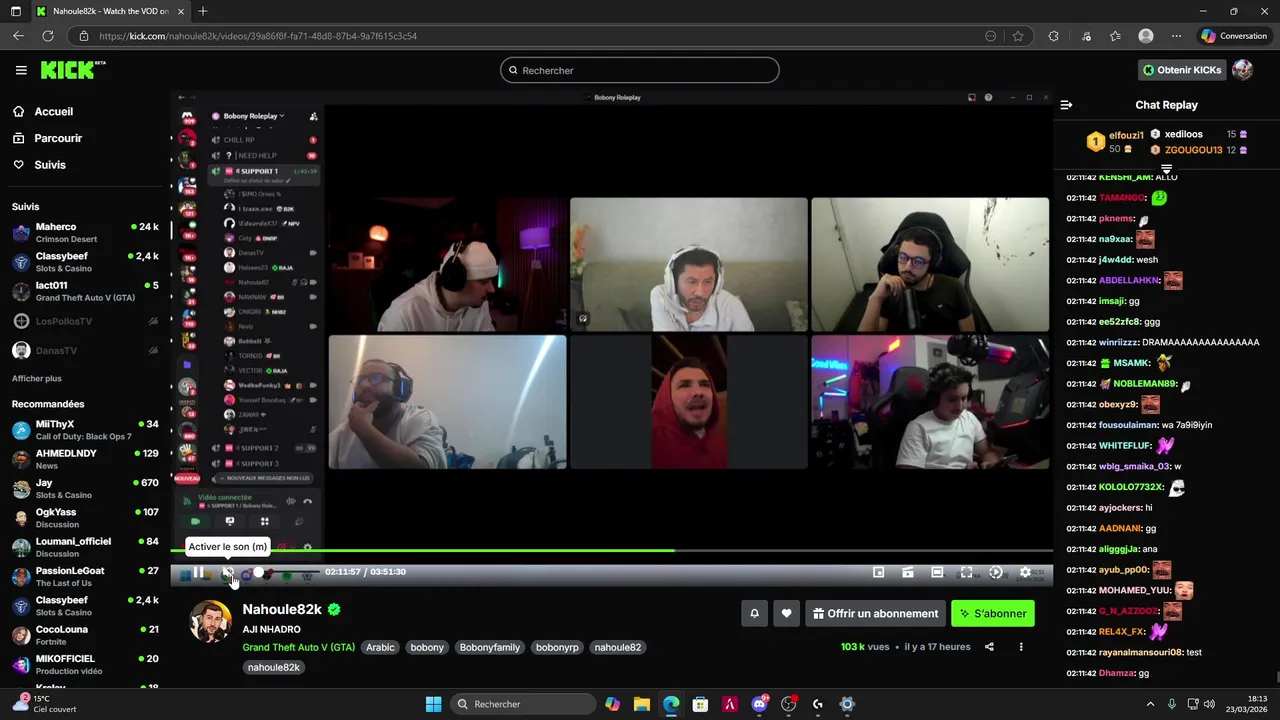1280x720 pixels.
Task: Open Iact011 followed channel
Action: [85, 292]
